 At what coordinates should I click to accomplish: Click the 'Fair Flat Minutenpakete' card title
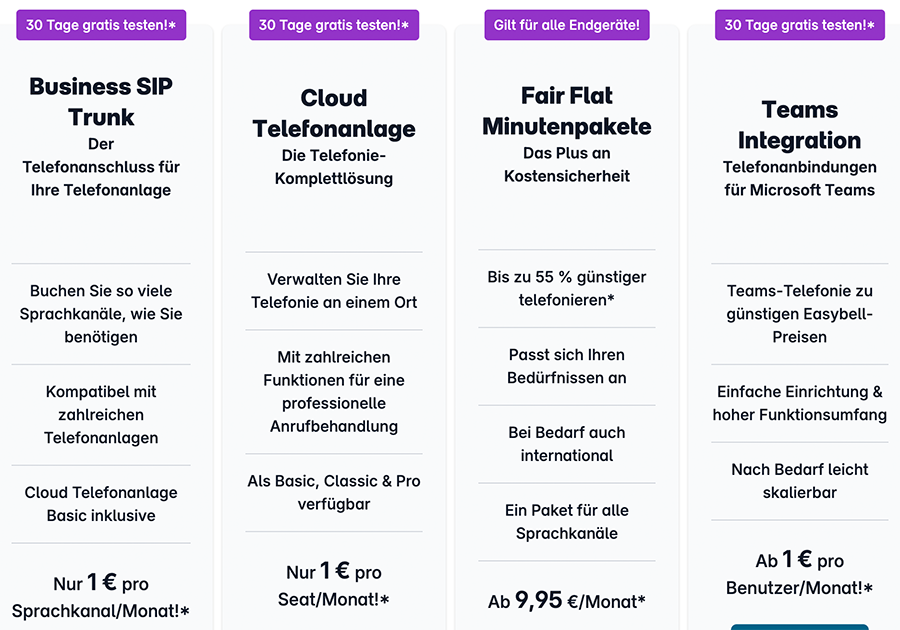coord(567,113)
